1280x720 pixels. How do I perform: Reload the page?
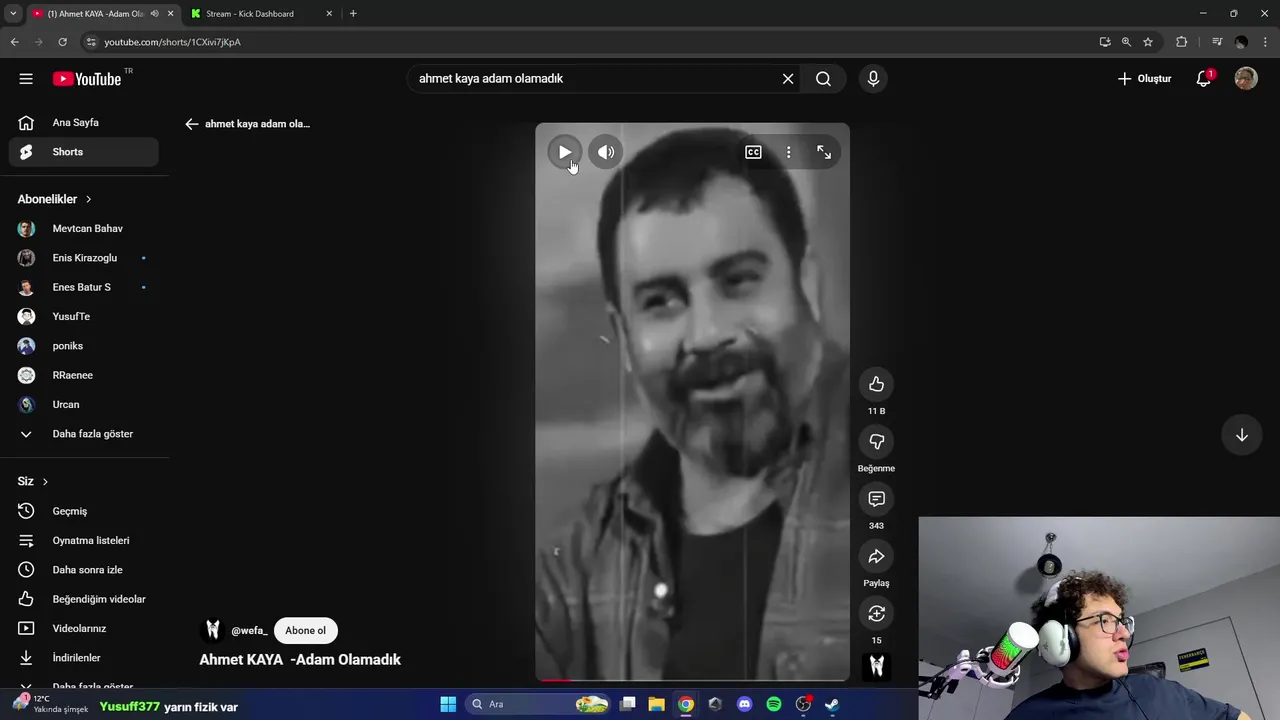click(x=62, y=42)
